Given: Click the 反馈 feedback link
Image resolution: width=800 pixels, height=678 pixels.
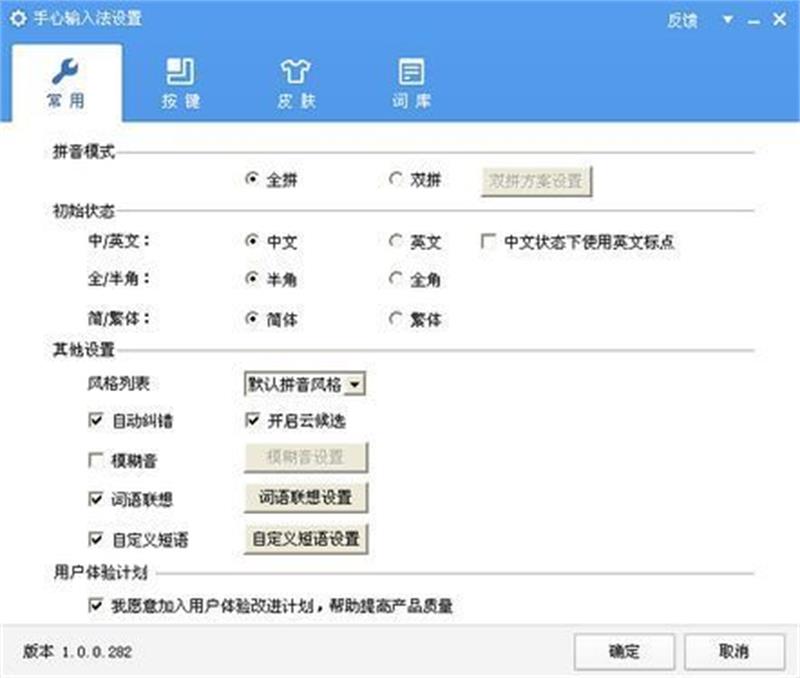Looking at the screenshot, I should [x=682, y=20].
